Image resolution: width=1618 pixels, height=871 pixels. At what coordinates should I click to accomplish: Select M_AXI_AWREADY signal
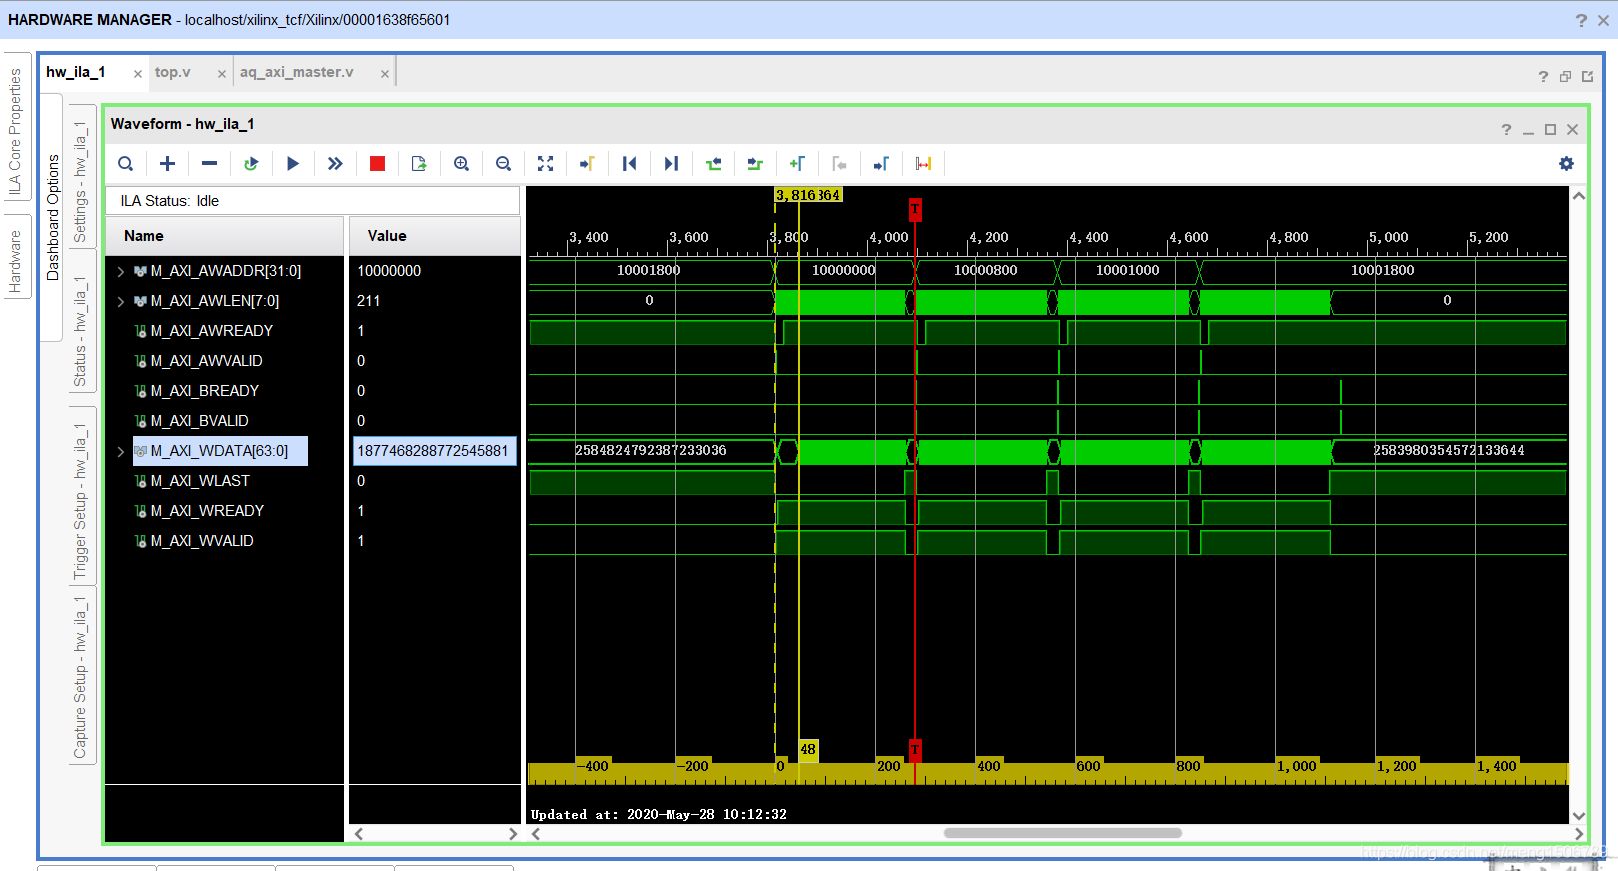(211, 331)
